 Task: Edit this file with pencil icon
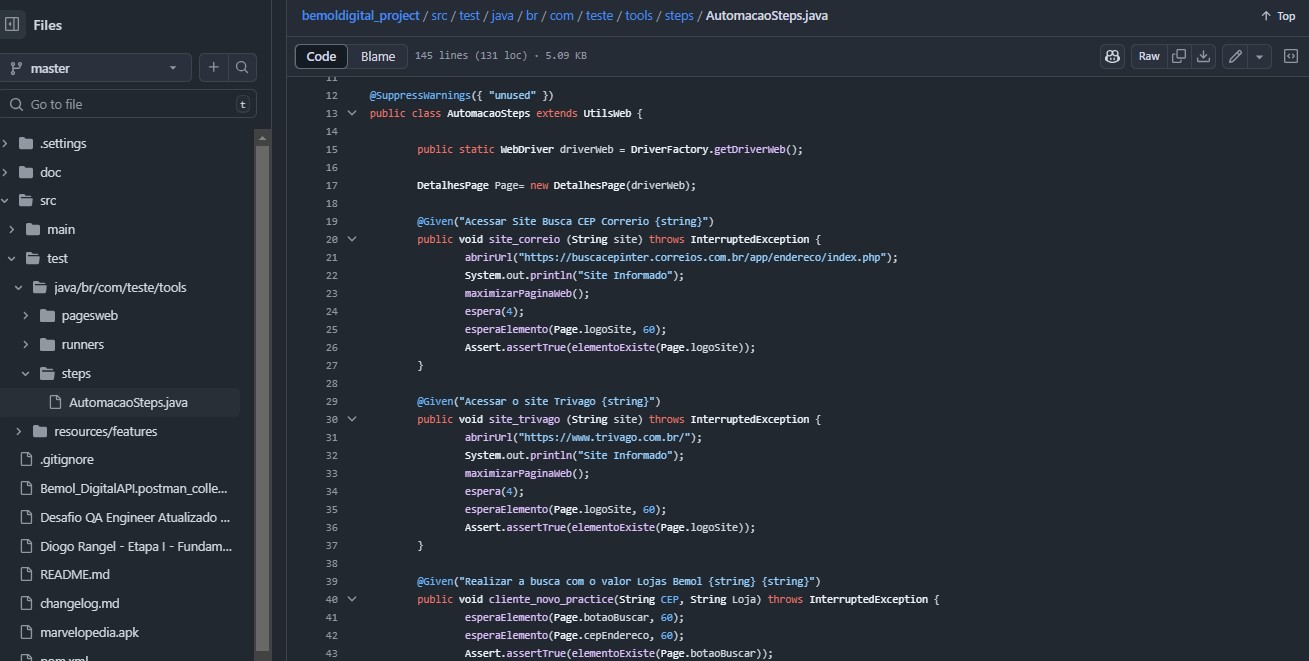point(1235,56)
